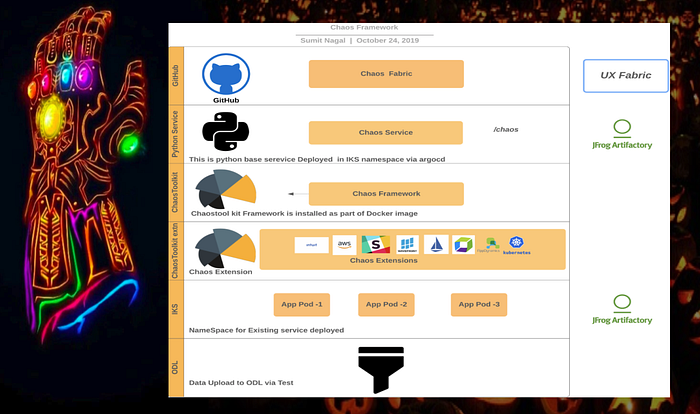Select the AppDynamics extension icon
The width and height of the screenshot is (700, 414).
coord(489,245)
